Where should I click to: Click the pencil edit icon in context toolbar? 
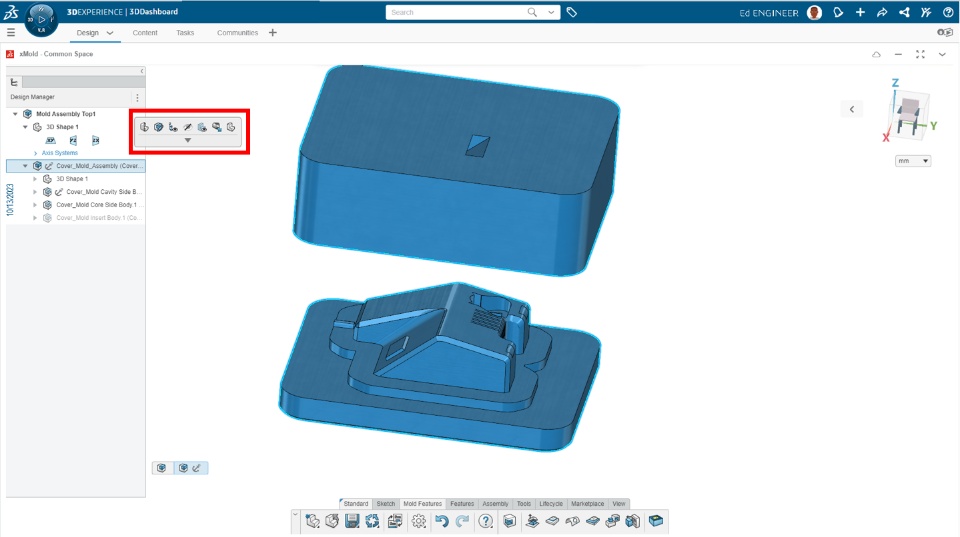[x=187, y=127]
